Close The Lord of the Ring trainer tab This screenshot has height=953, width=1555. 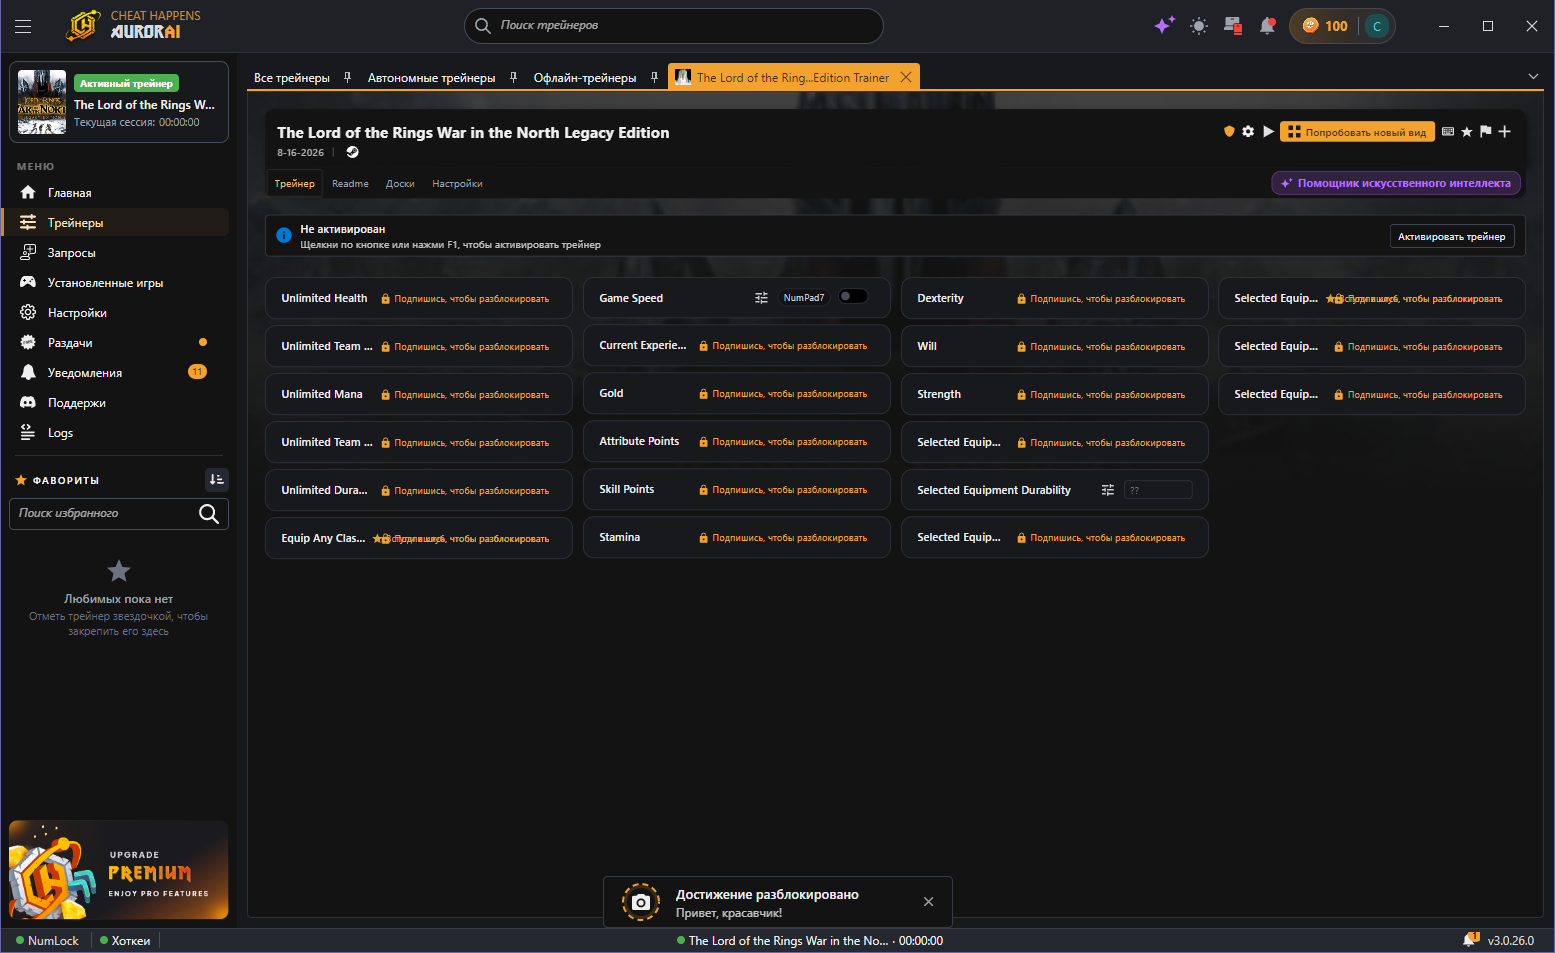click(x=906, y=77)
